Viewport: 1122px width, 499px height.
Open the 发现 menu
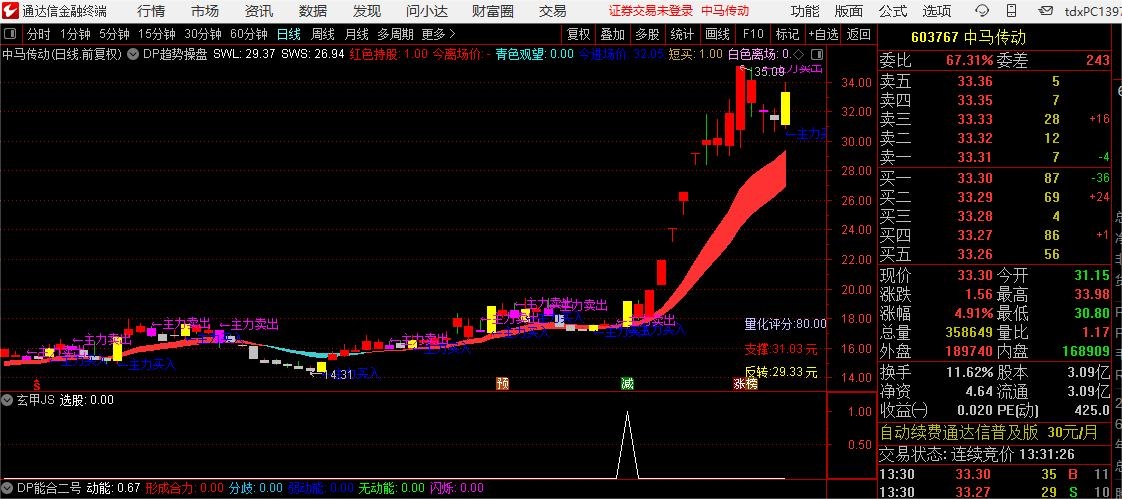(x=366, y=11)
